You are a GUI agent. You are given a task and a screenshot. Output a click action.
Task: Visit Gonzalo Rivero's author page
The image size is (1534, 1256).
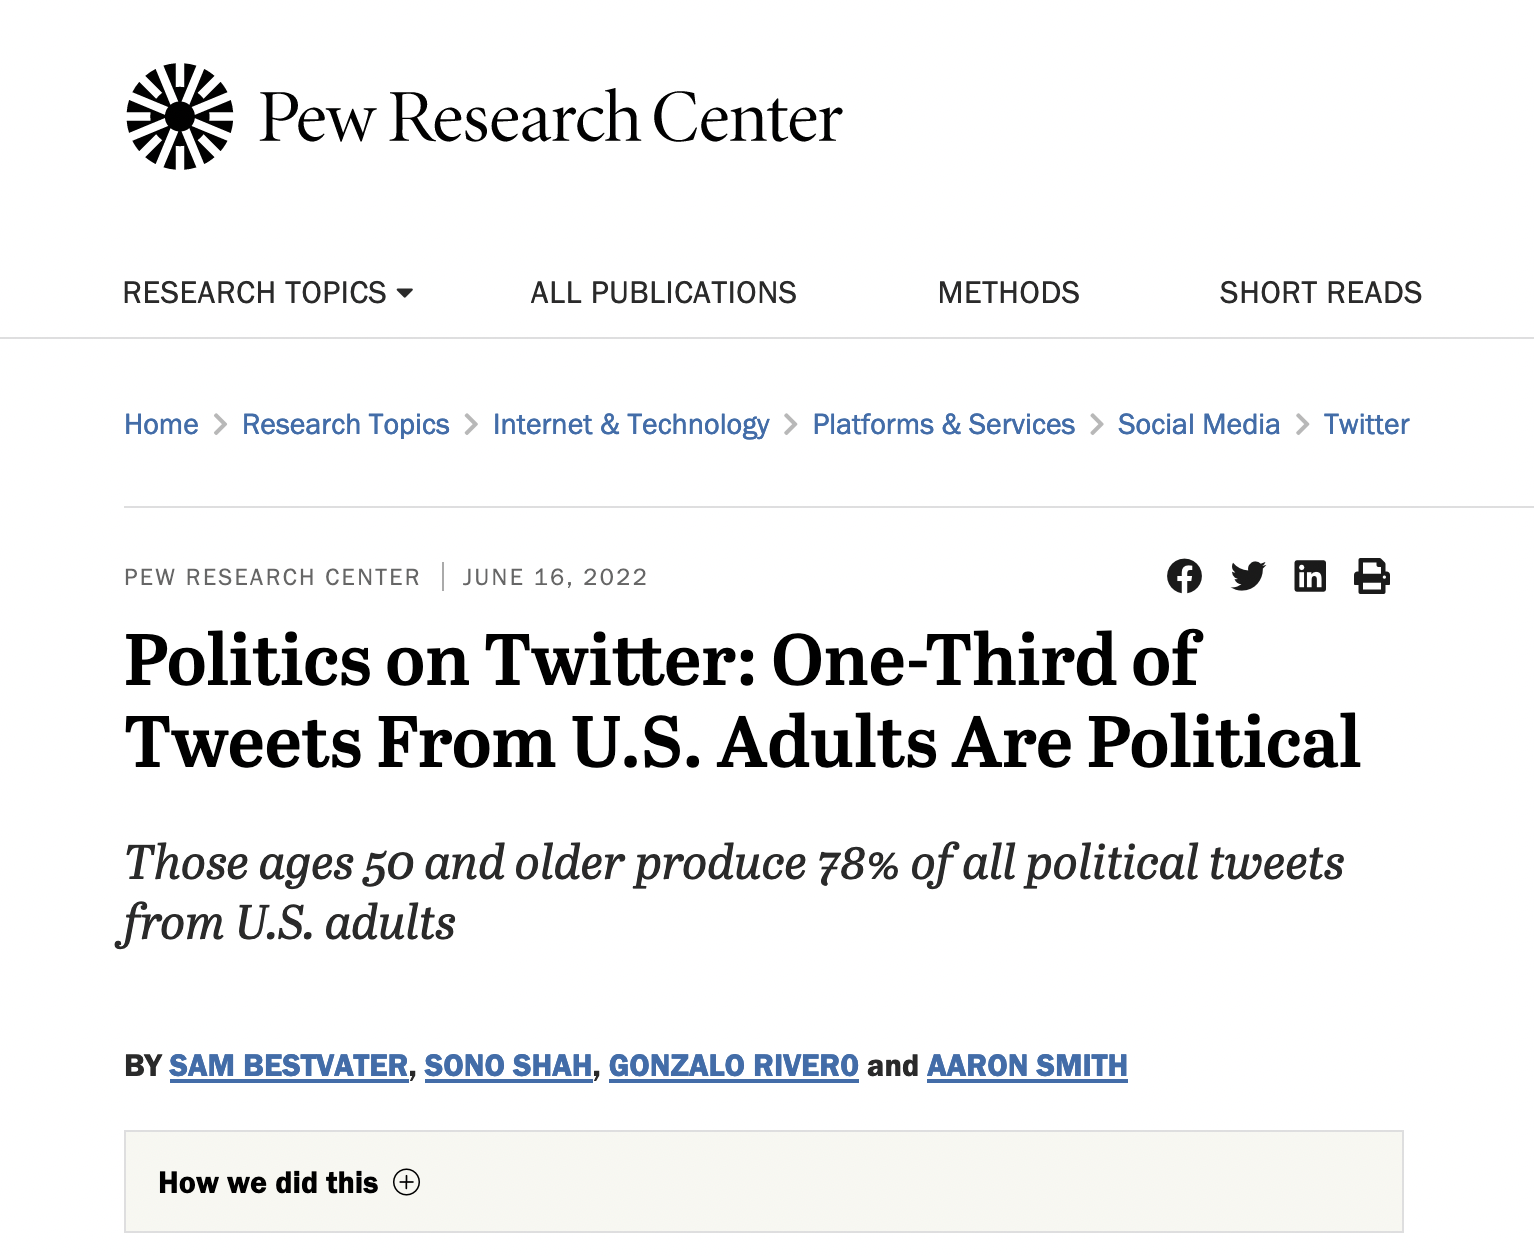tap(733, 1065)
